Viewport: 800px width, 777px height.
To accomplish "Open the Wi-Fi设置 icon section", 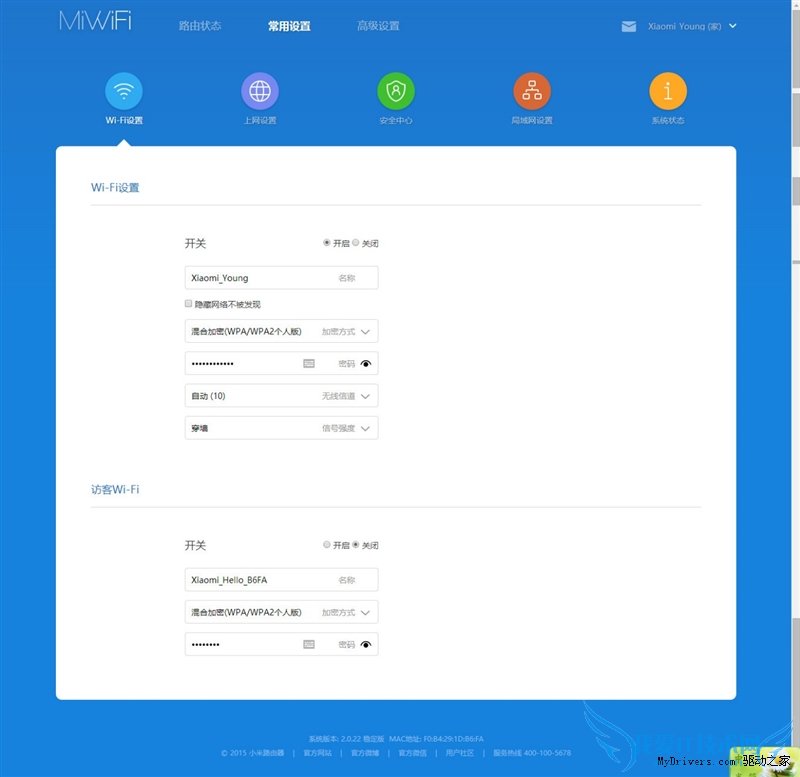I will click(x=124, y=91).
